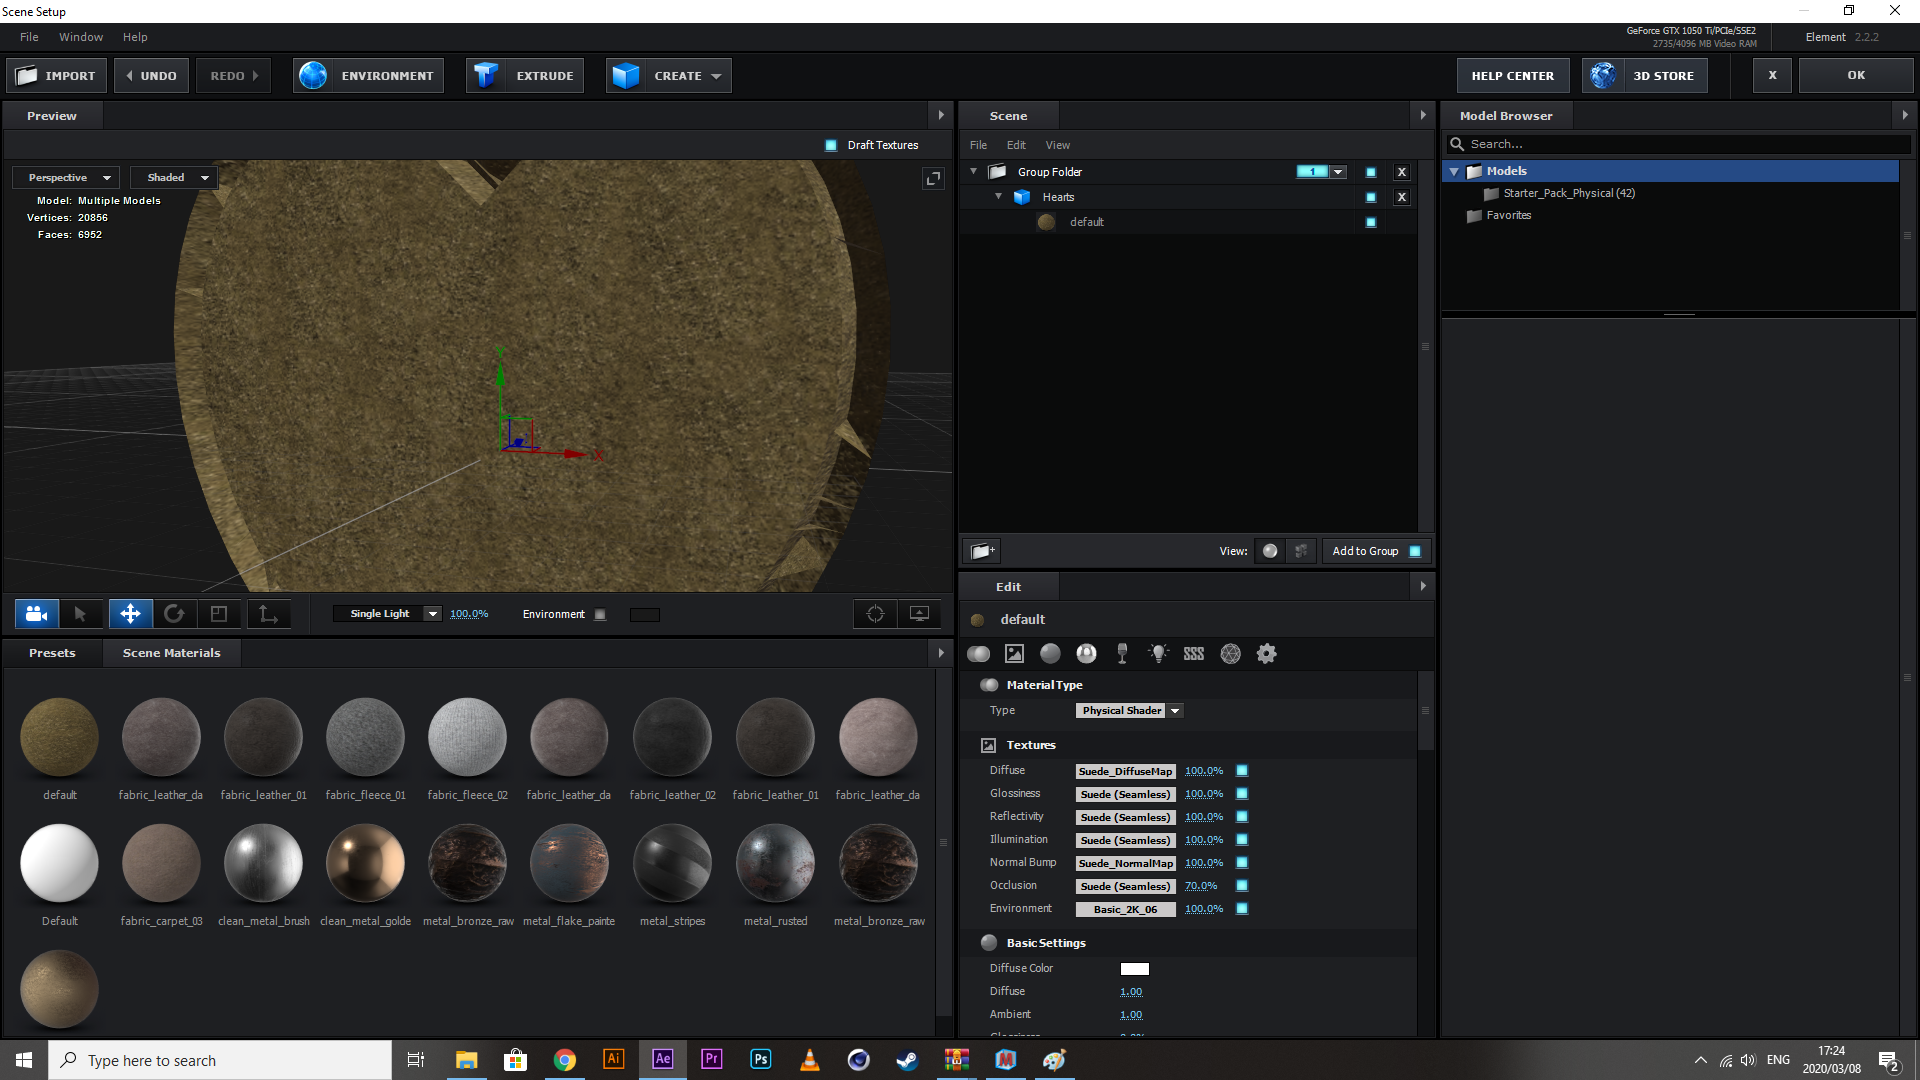Maximize the preview viewport
The image size is (1920, 1080).
point(933,178)
